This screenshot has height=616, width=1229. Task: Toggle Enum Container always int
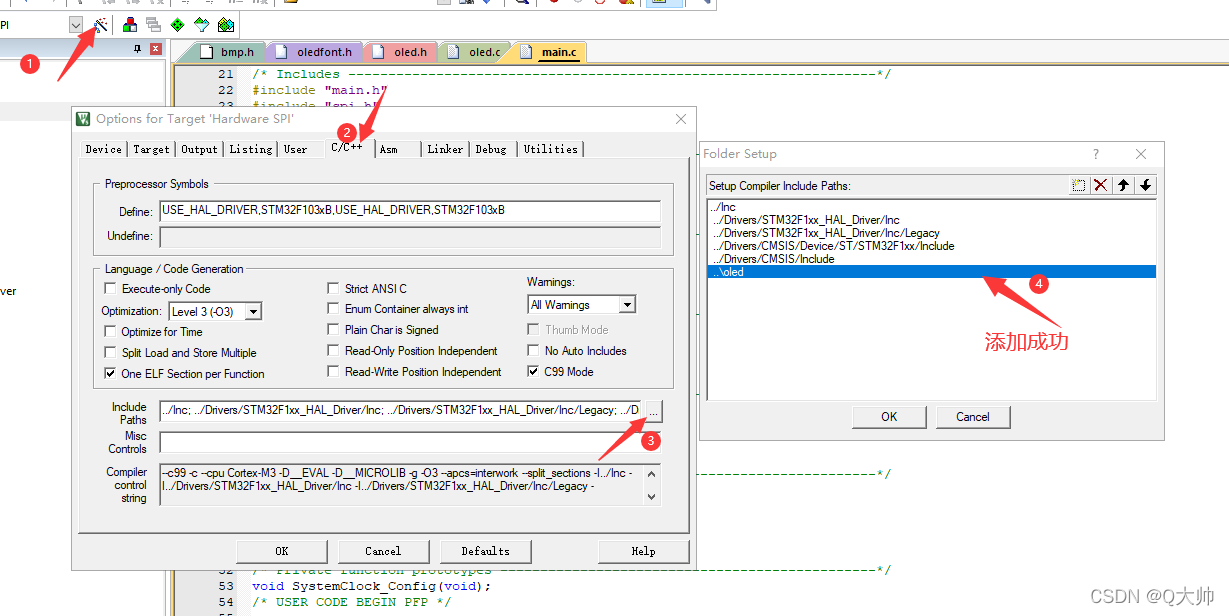[333, 309]
